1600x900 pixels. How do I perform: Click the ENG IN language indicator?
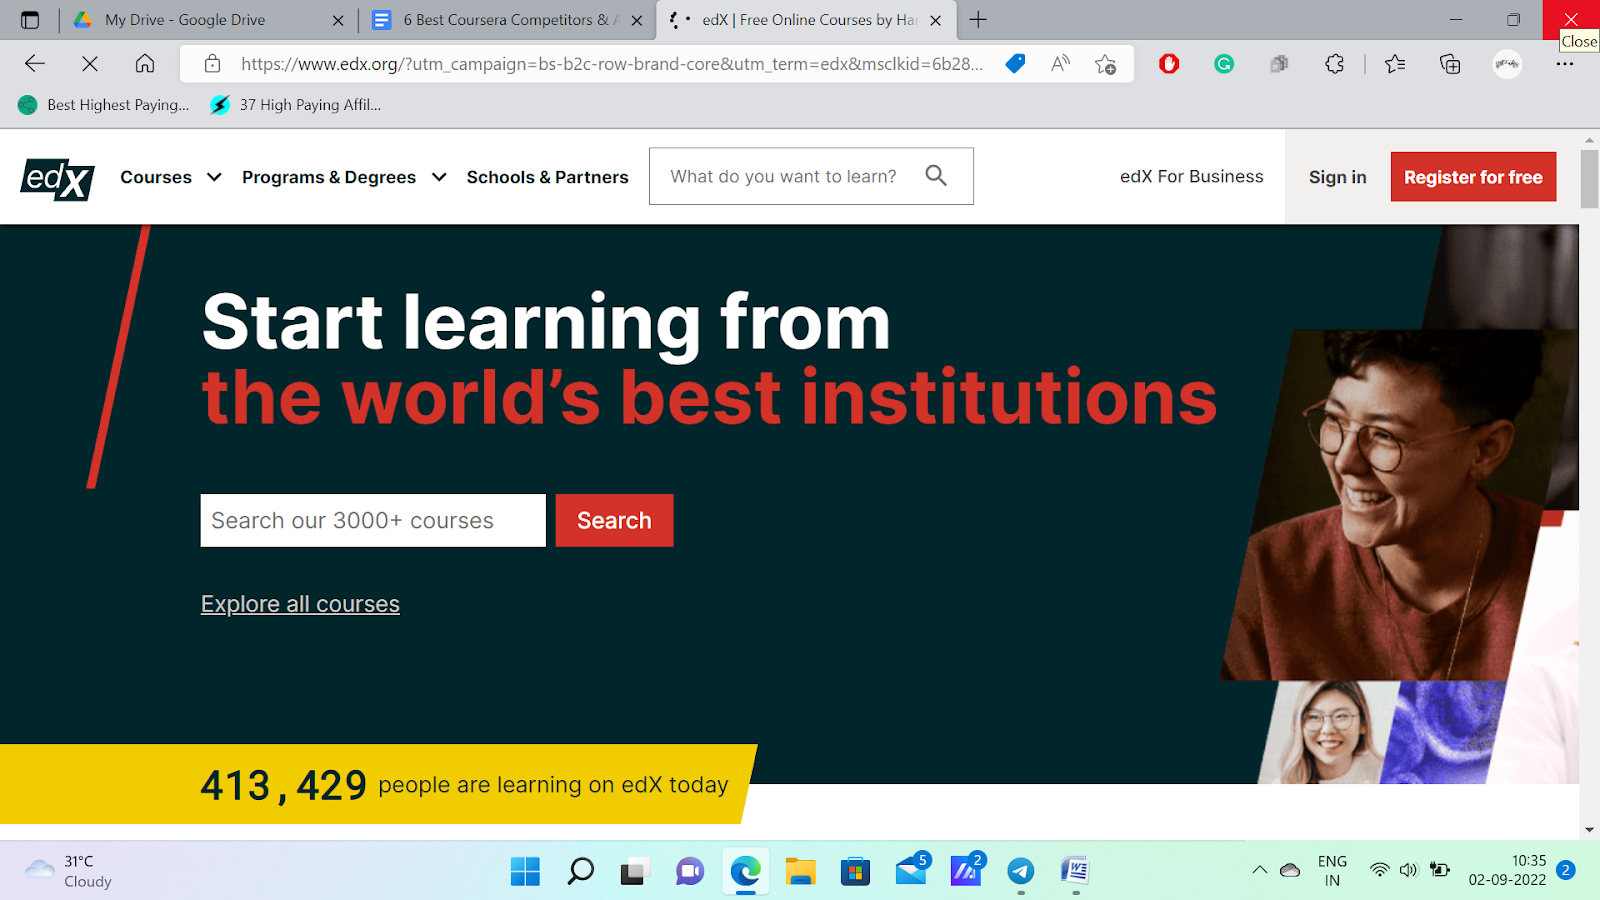point(1332,870)
